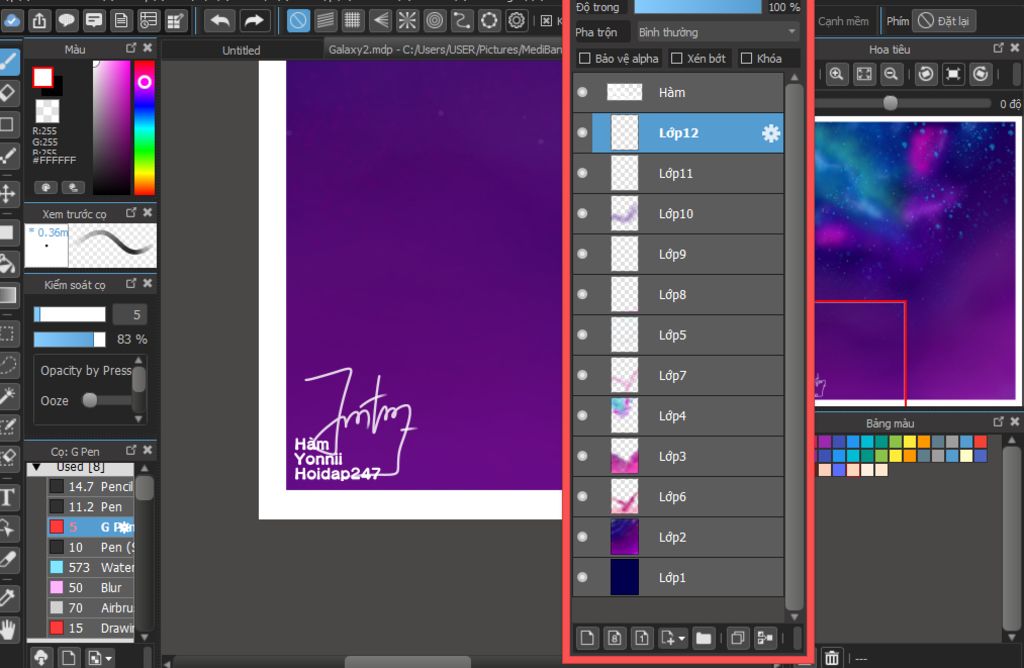
Task: Turn snap off with the crossed-circle icon
Action: click(298, 21)
